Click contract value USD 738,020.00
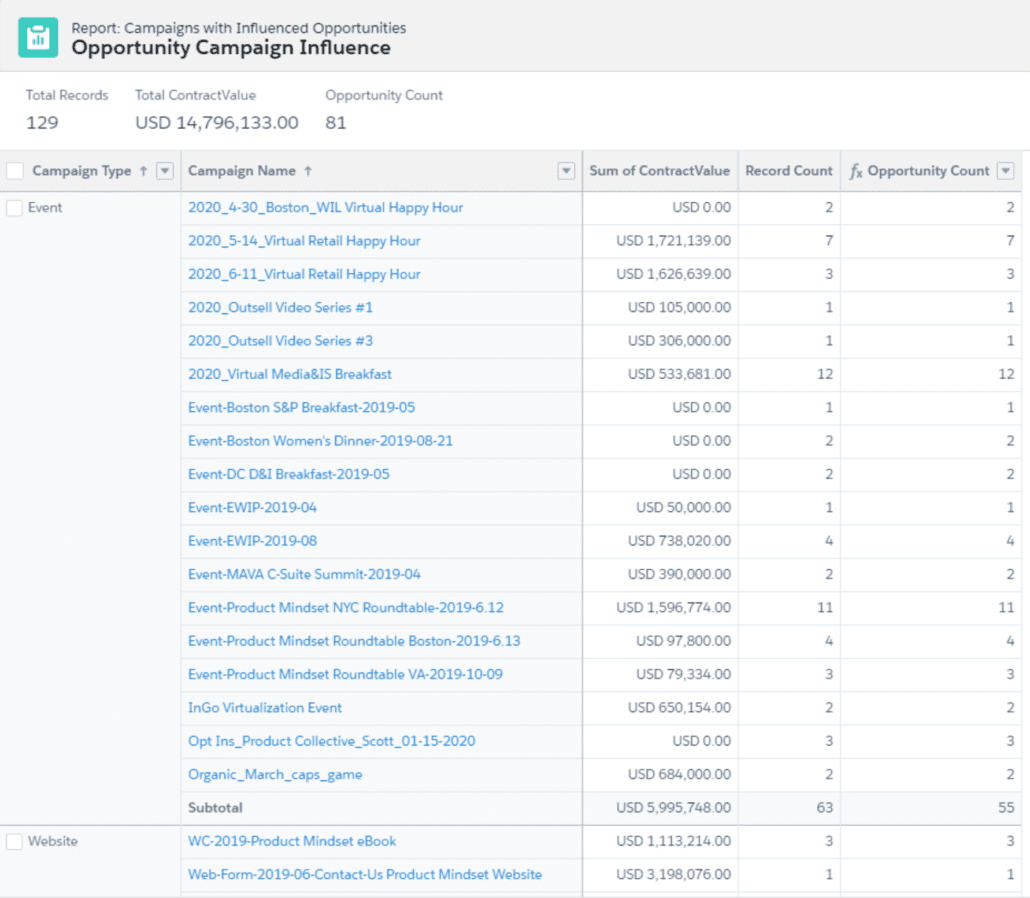Screen dimensions: 1030x898 click(x=679, y=541)
